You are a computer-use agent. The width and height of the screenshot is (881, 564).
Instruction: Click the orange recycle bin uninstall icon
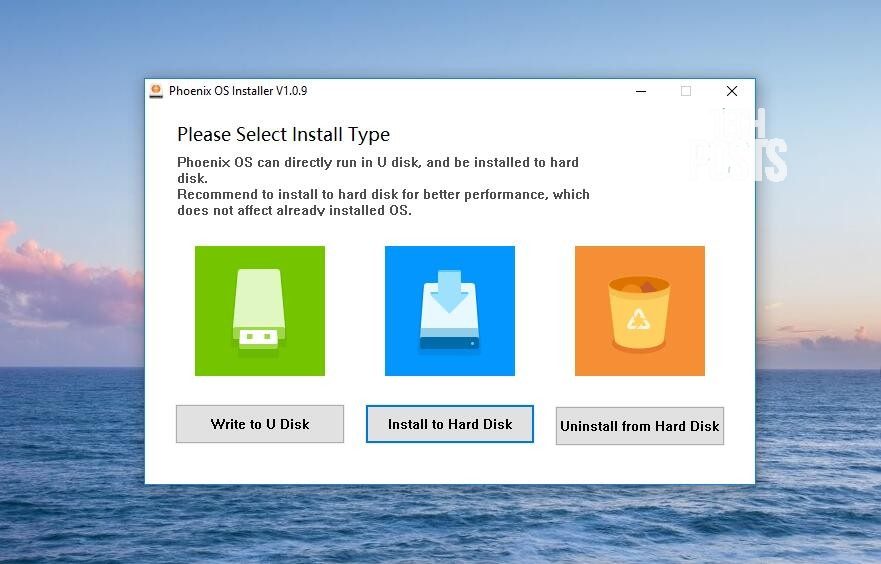(639, 311)
